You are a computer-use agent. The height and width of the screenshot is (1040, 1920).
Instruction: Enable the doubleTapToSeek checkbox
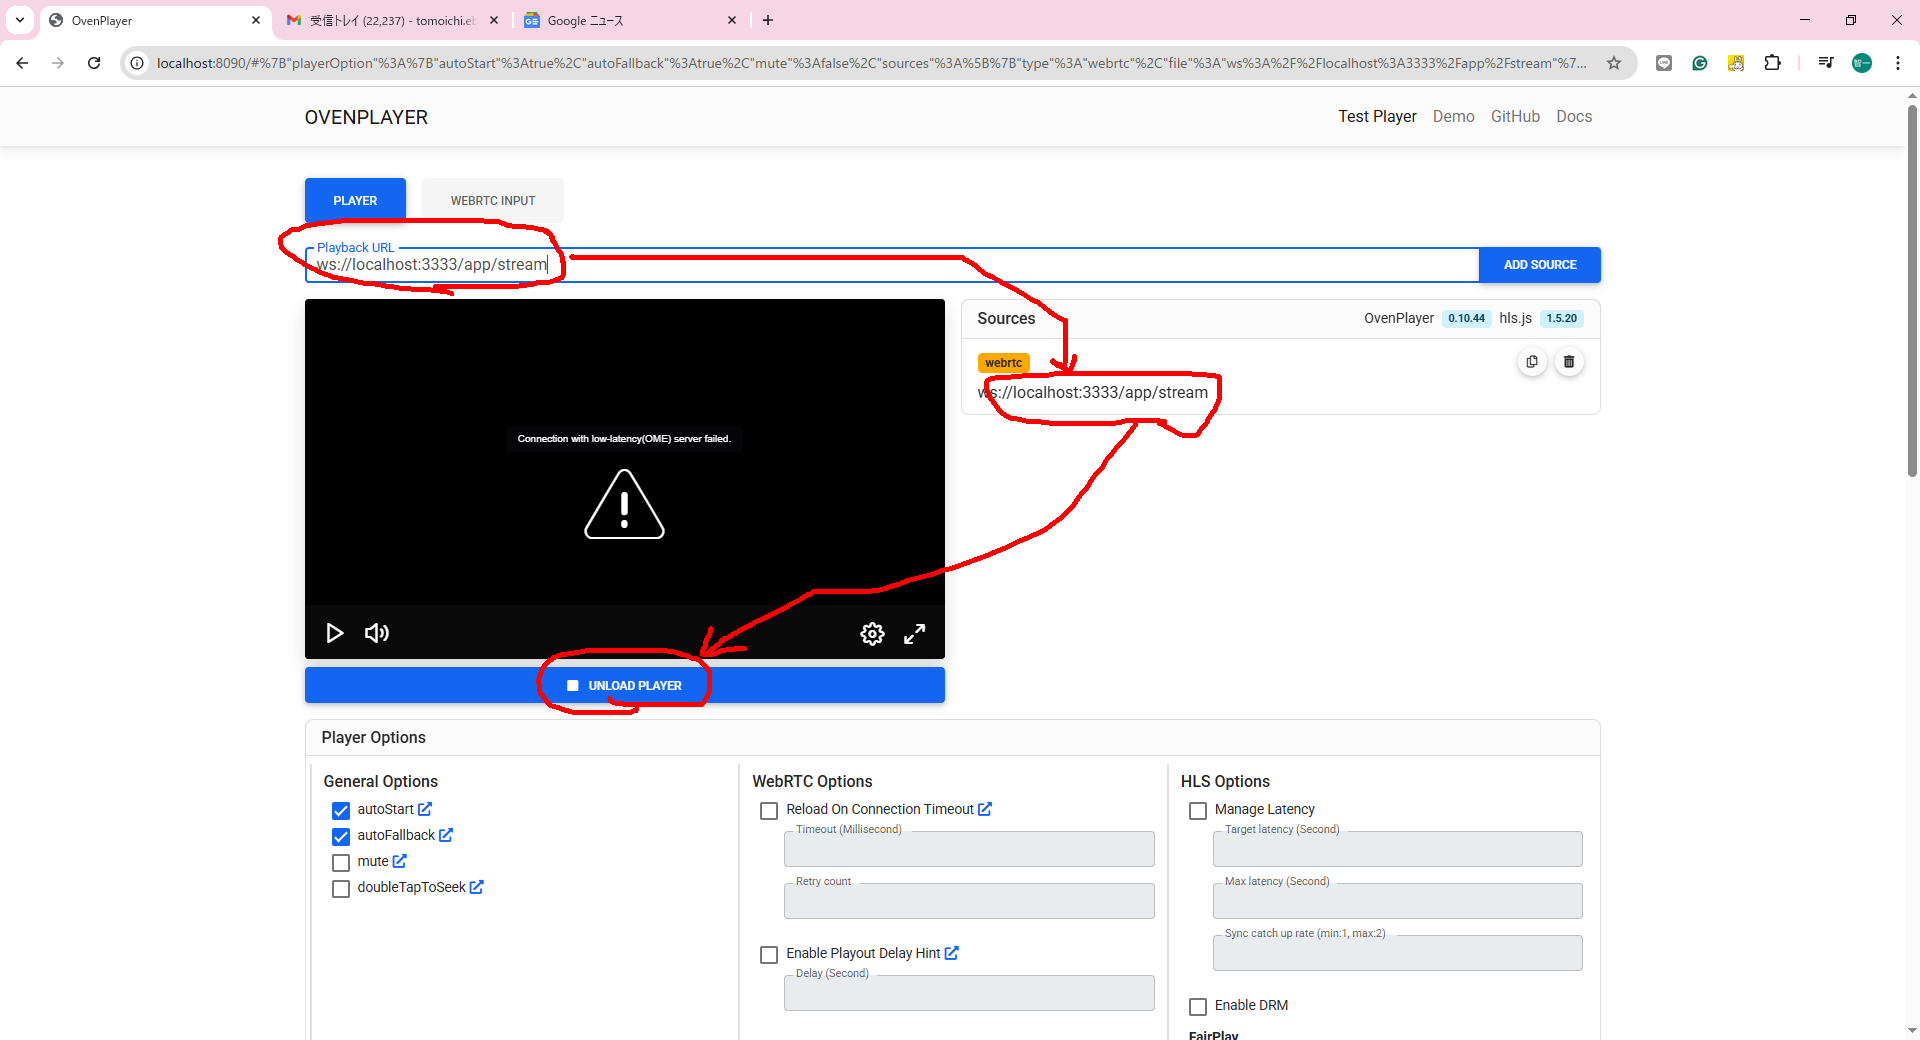pyautogui.click(x=341, y=888)
